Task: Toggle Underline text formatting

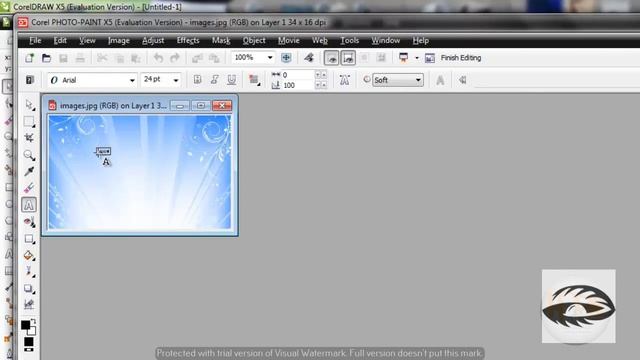Action: [x=232, y=80]
